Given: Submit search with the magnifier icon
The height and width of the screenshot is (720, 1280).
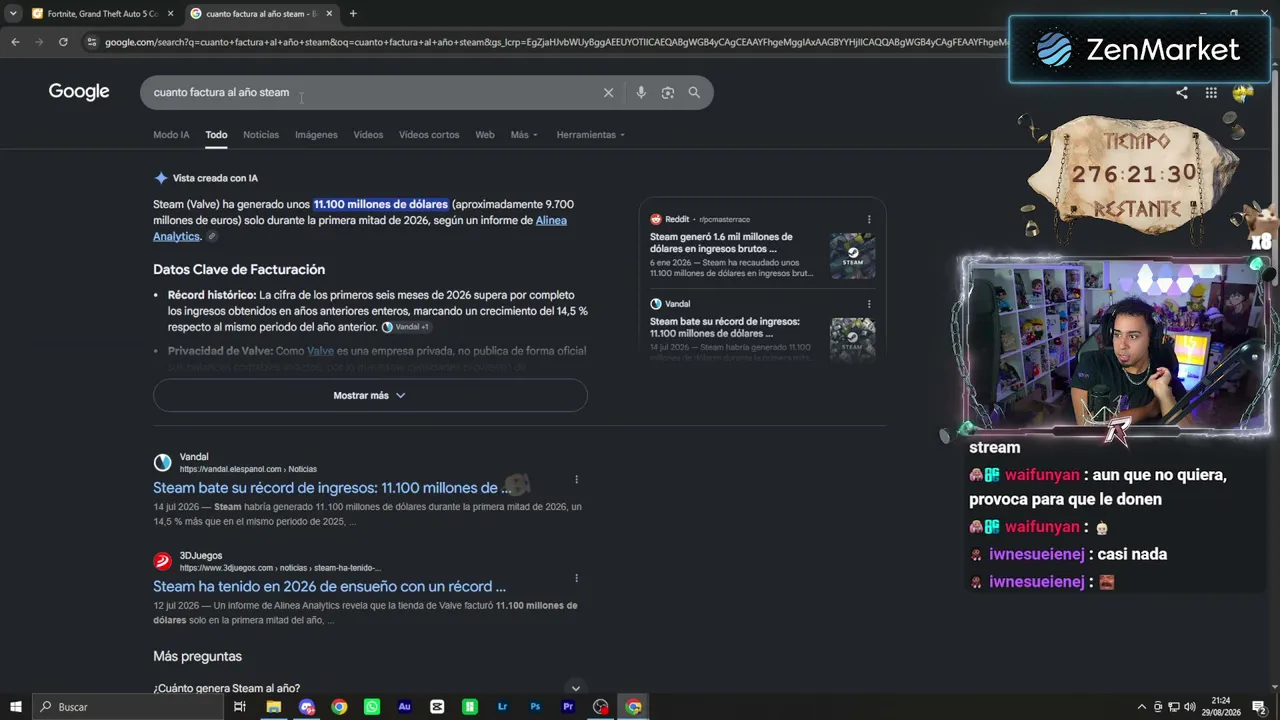Looking at the screenshot, I should [694, 93].
